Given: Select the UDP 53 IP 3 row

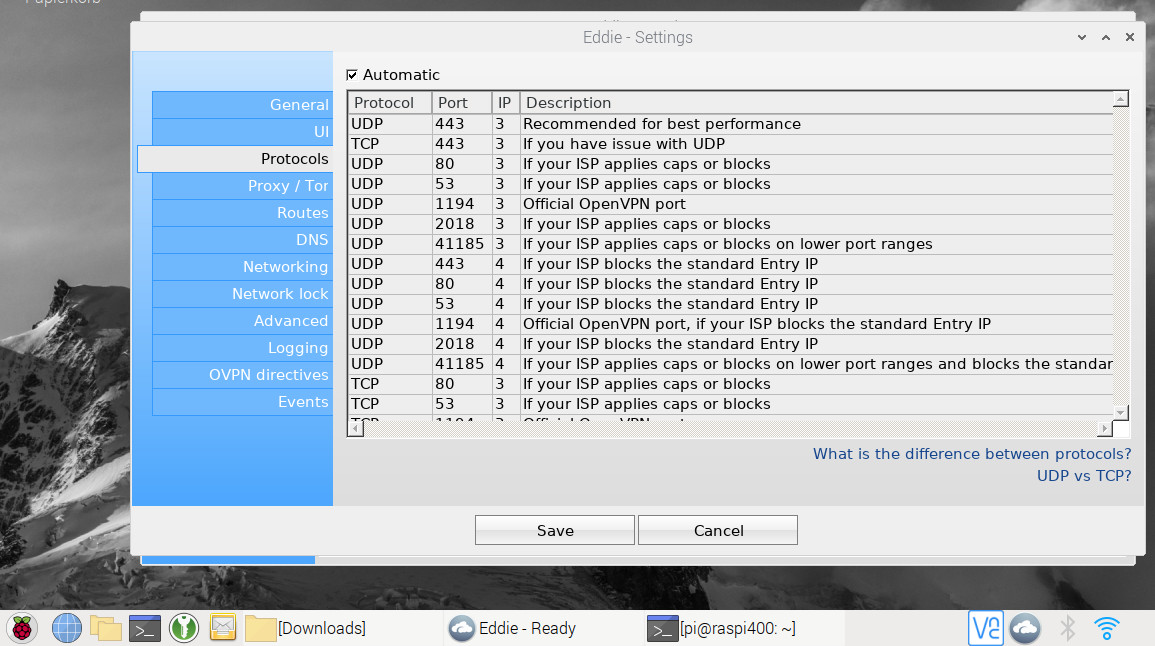Looking at the screenshot, I should 730,183.
